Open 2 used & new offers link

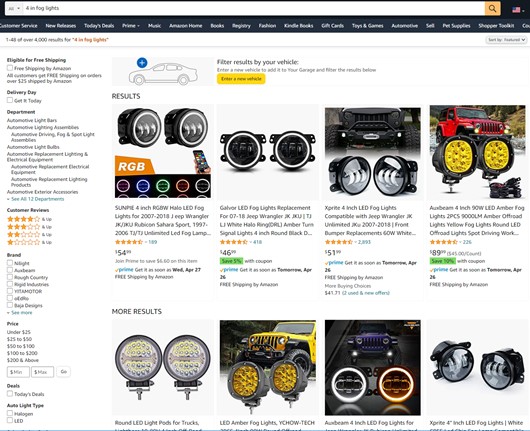coord(366,293)
